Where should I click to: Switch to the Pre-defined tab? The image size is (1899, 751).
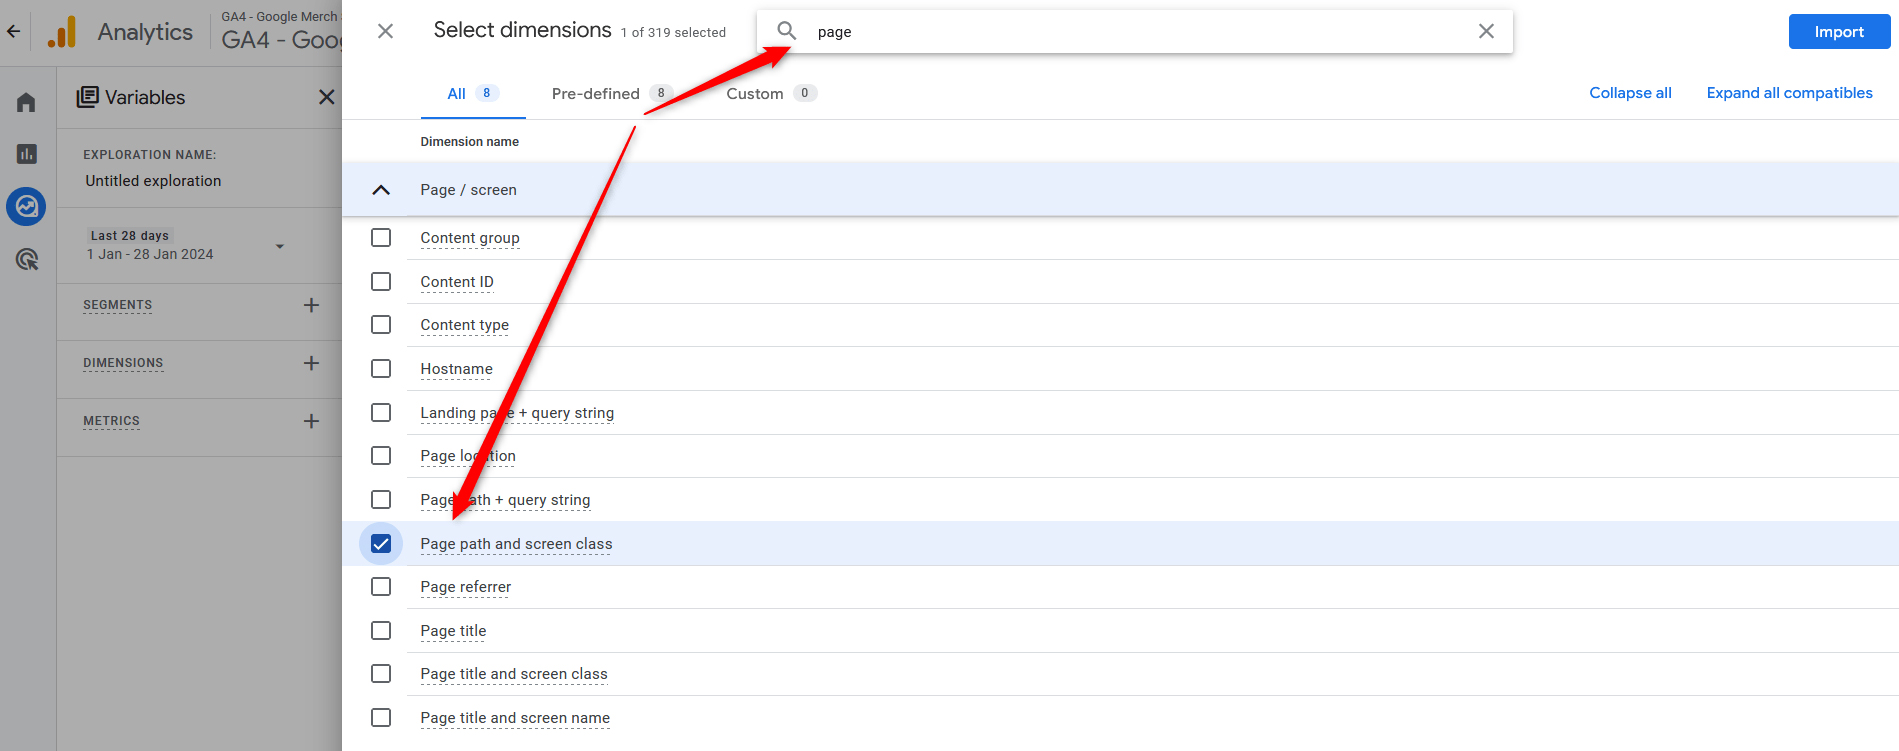tap(596, 94)
